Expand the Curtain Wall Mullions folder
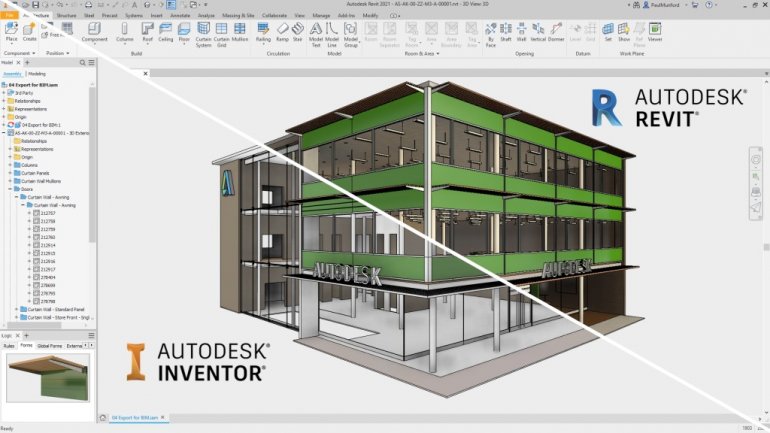770x433 pixels. tap(10, 181)
